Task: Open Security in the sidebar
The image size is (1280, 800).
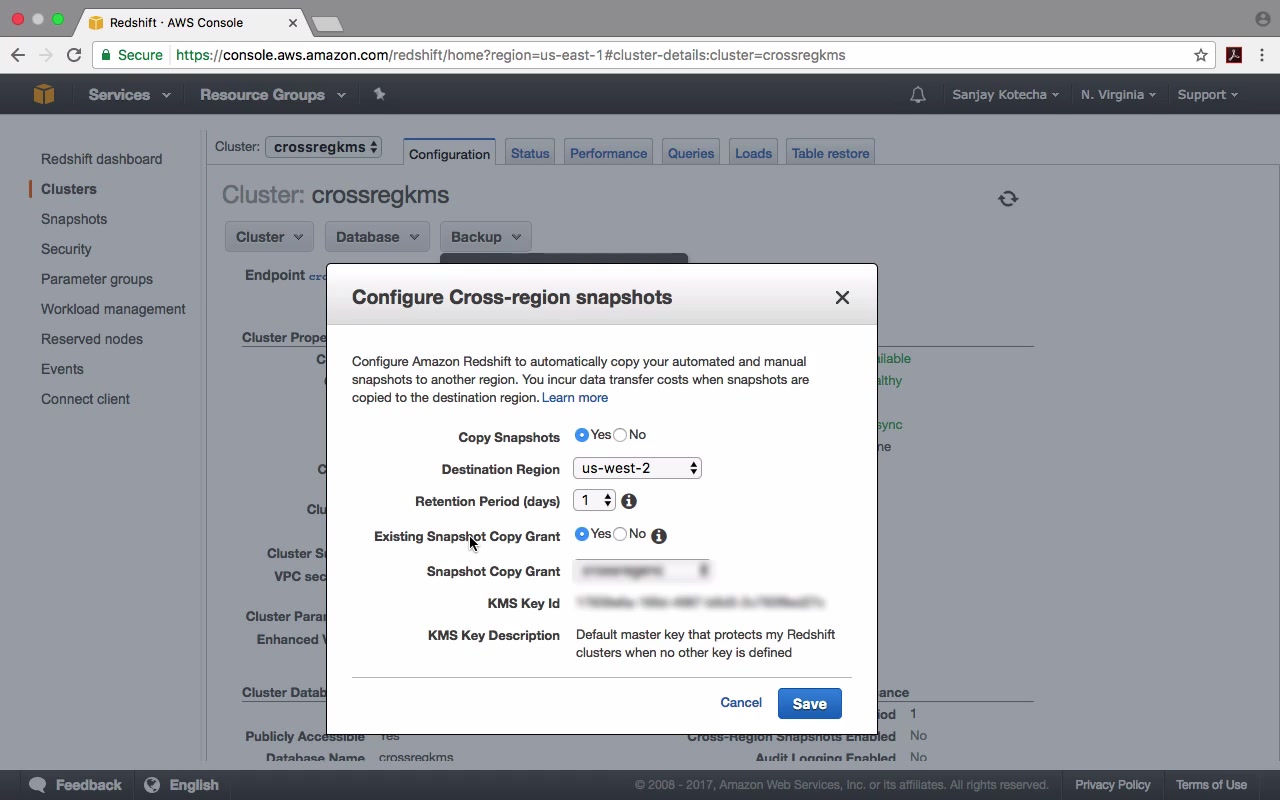Action: [x=66, y=249]
